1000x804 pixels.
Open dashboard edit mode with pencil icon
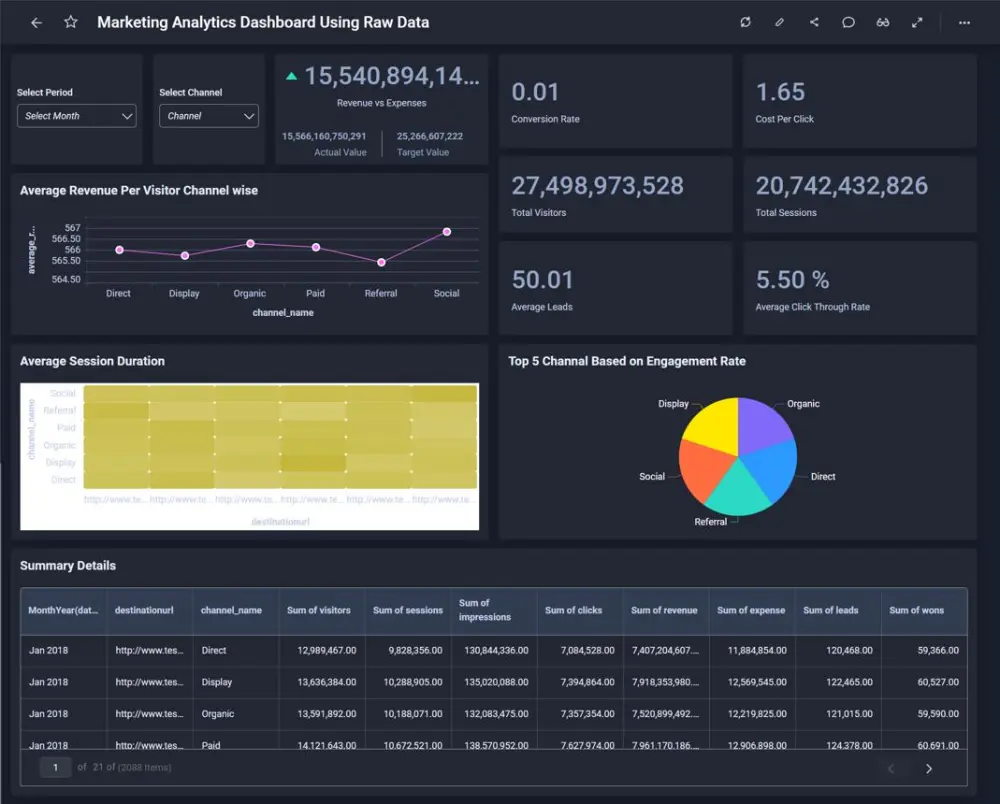tap(779, 22)
